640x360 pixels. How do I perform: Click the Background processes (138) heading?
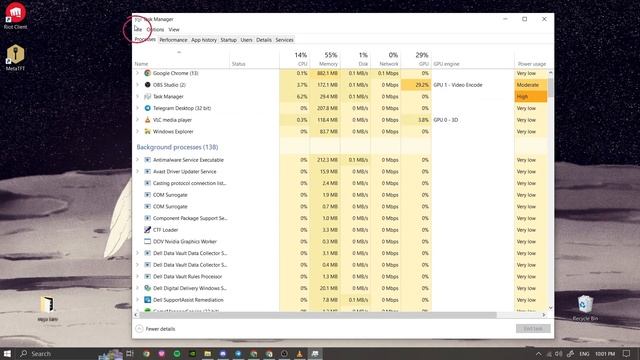point(177,147)
